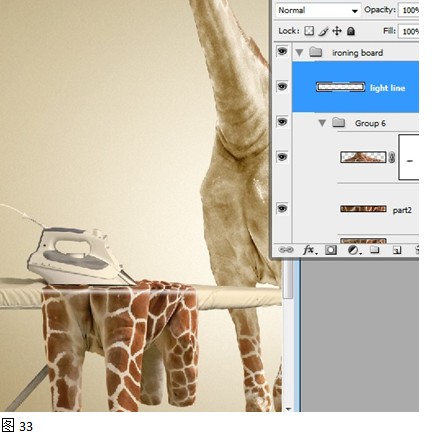Hide the part2 layer
435x436 pixels.
[282, 209]
